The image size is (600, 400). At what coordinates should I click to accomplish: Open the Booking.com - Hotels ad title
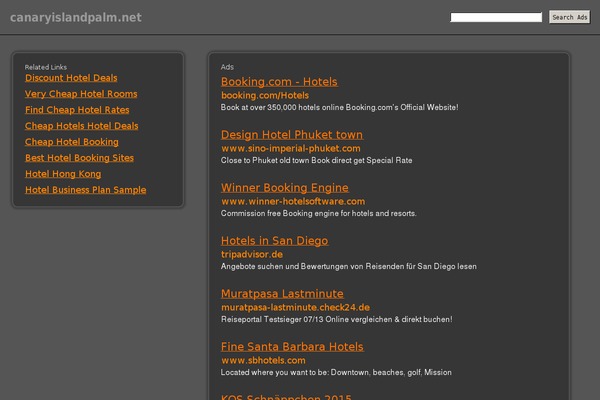(279, 82)
